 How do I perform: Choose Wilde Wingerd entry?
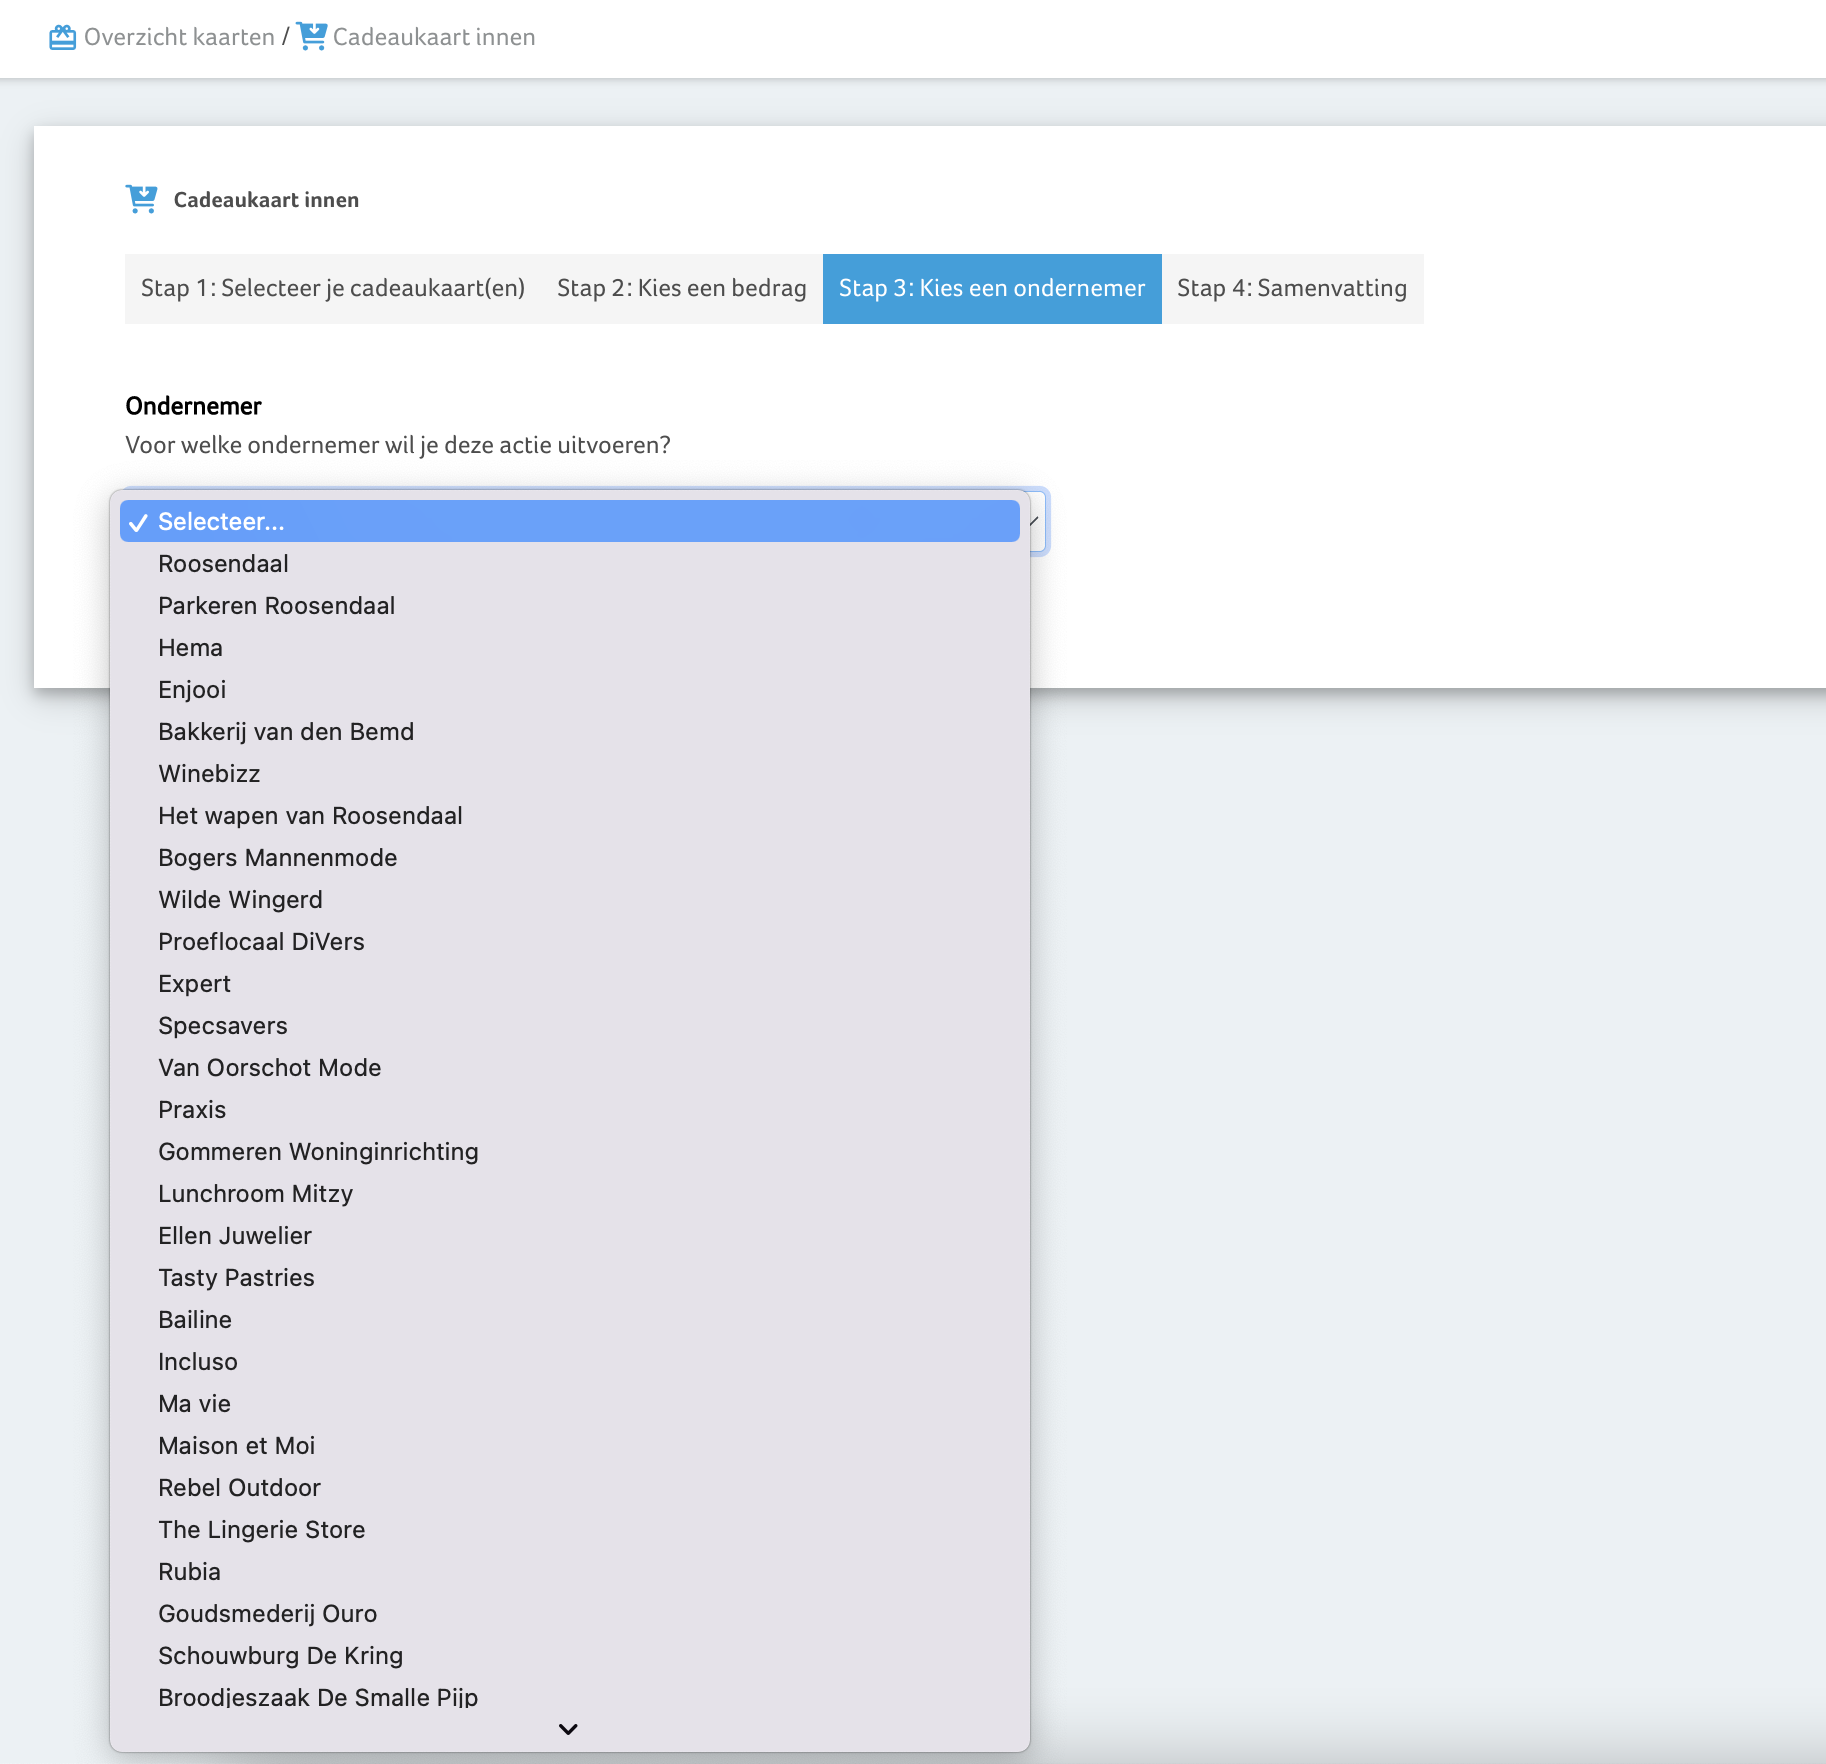(570, 899)
